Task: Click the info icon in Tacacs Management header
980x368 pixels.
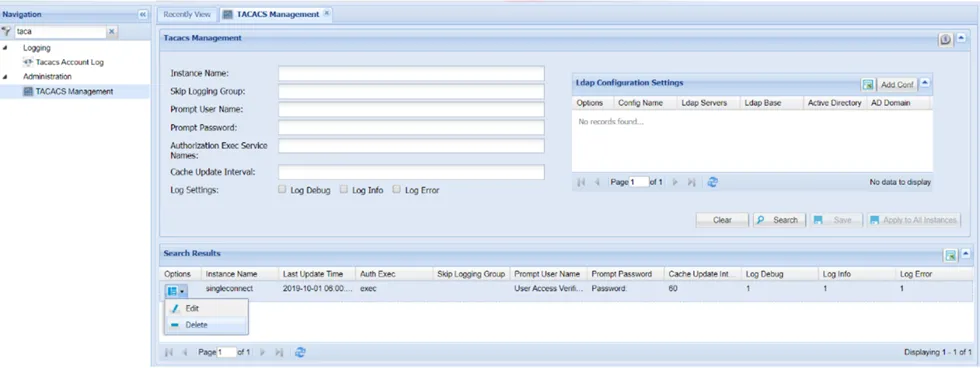Action: pyautogui.click(x=945, y=39)
